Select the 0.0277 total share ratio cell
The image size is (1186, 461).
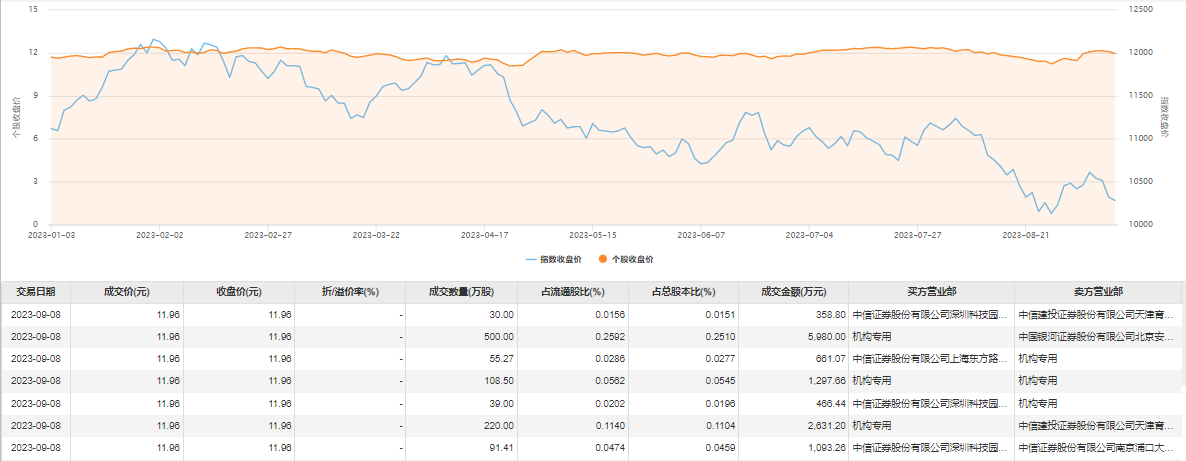[x=684, y=359]
